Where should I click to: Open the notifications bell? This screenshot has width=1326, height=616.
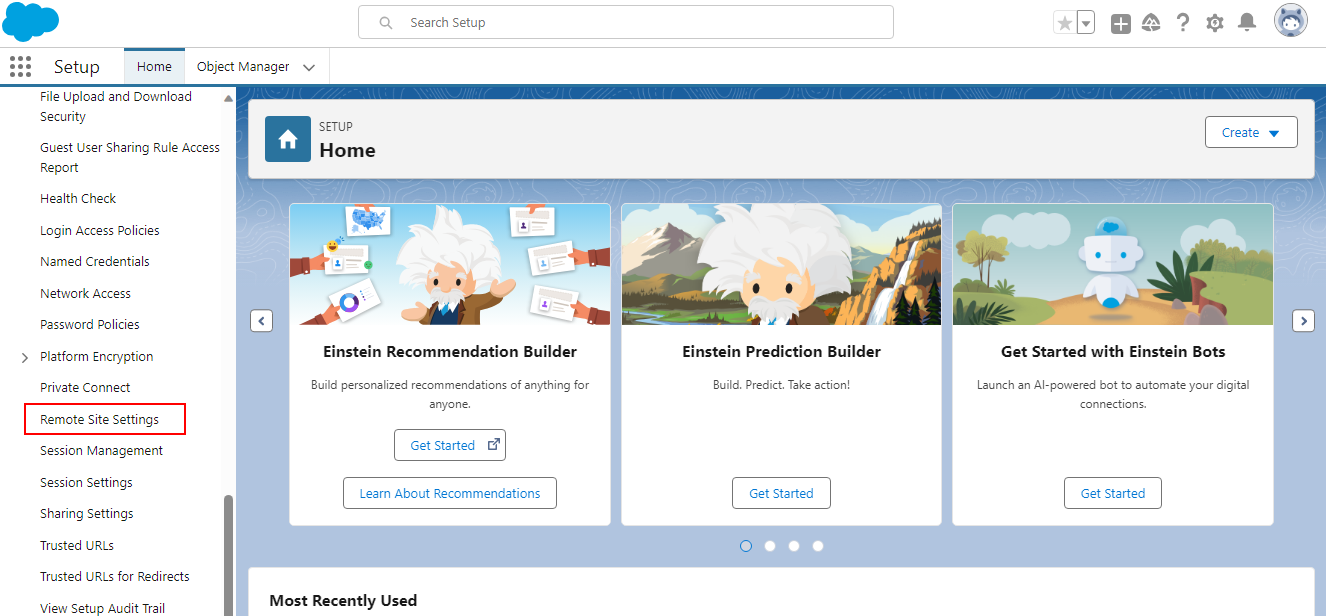coord(1247,22)
